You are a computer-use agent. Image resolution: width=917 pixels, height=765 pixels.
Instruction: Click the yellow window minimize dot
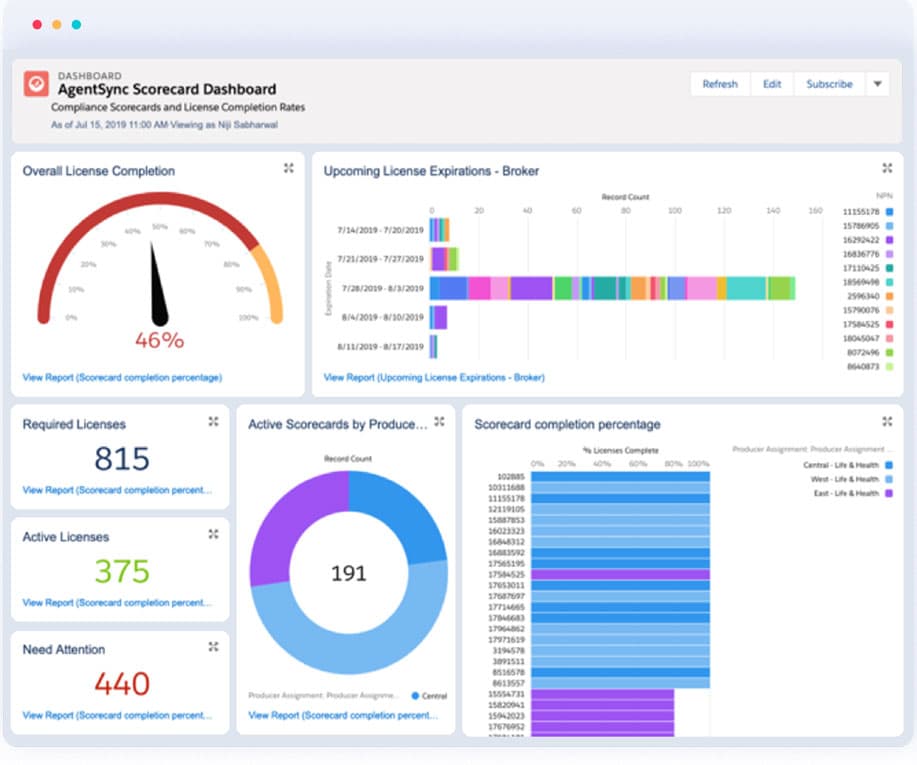pyautogui.click(x=57, y=25)
